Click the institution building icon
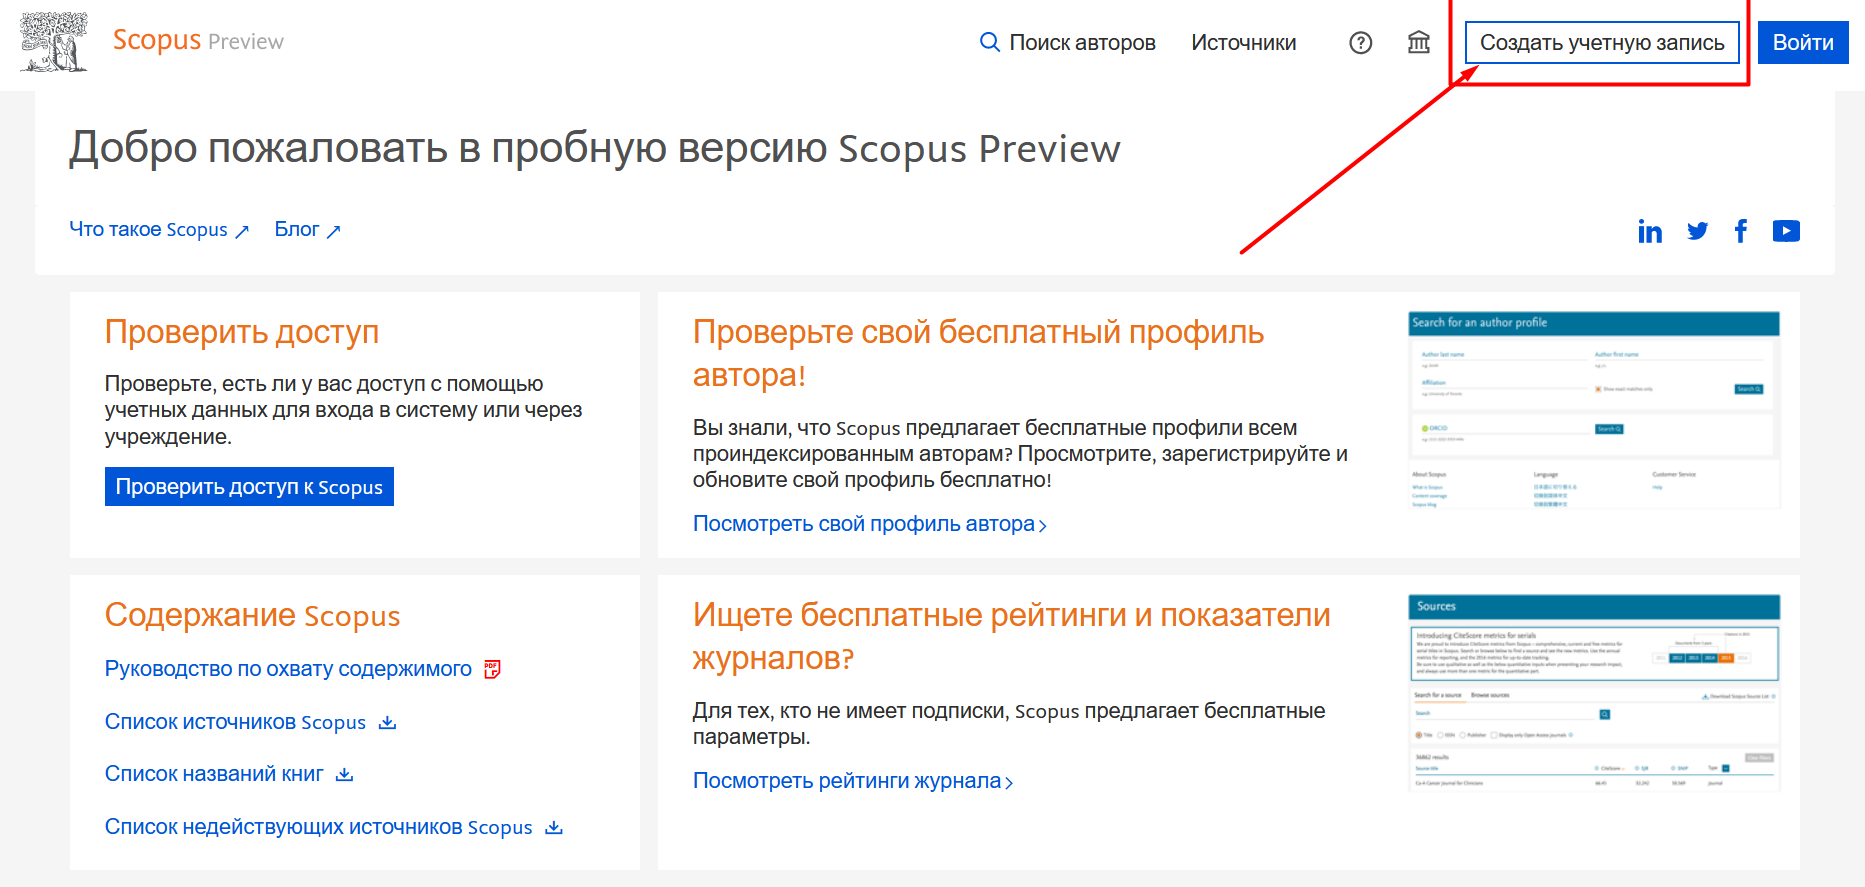Image resolution: width=1865 pixels, height=887 pixels. click(1418, 43)
